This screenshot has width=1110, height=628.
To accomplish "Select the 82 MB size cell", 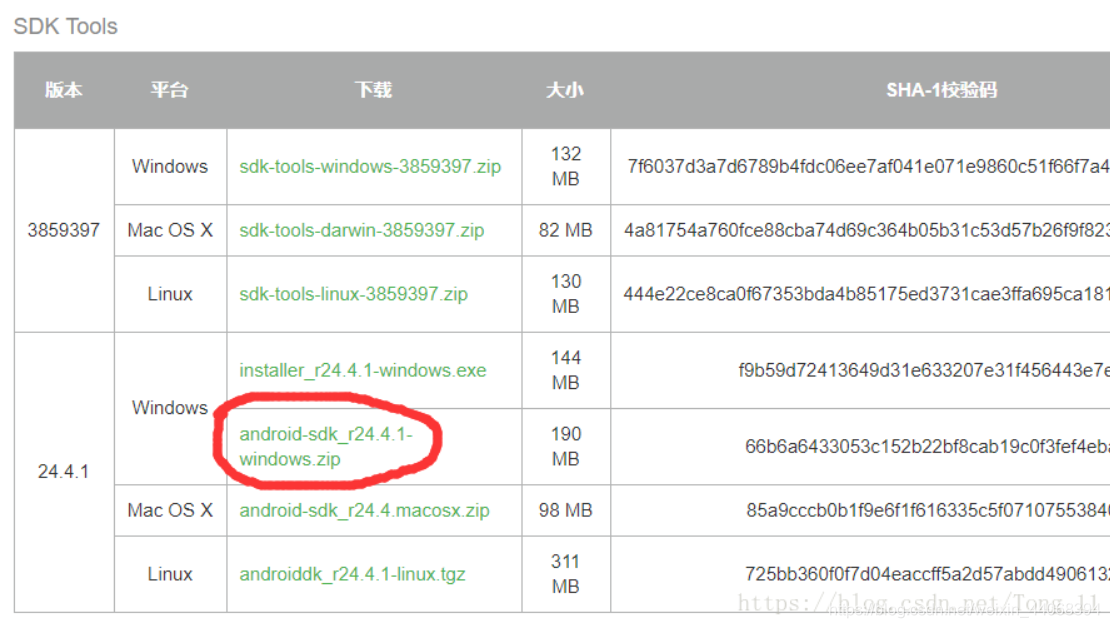I will click(x=566, y=230).
